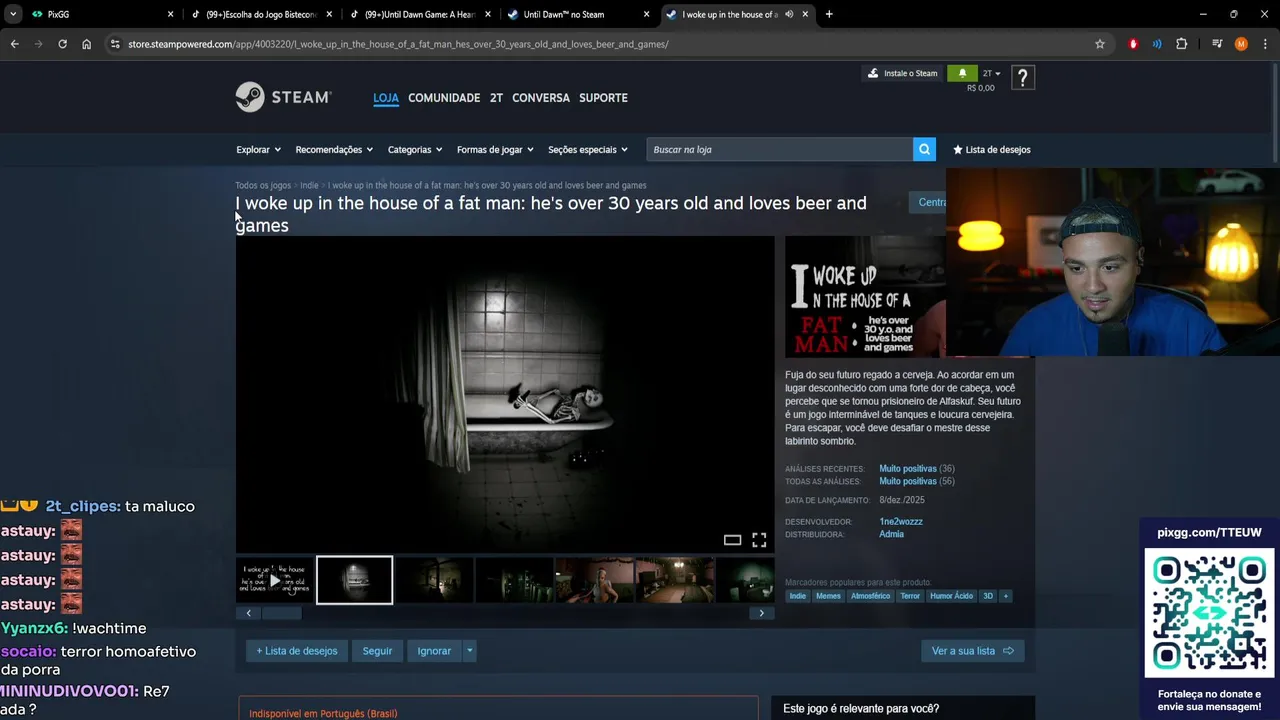Open the Ignorar options dropdown arrow

(469, 651)
